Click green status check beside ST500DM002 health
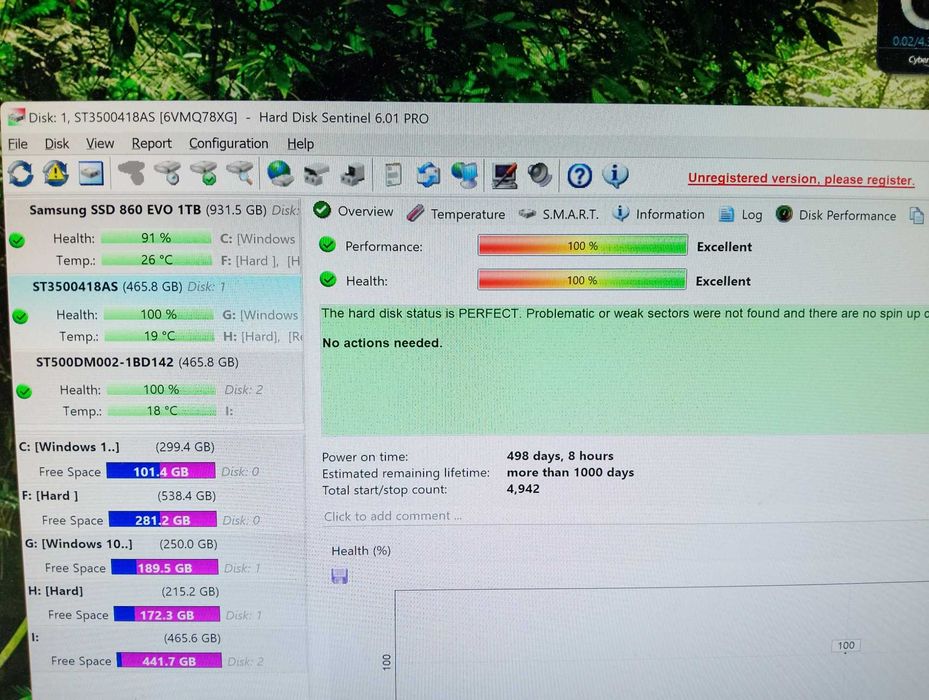 tap(24, 391)
